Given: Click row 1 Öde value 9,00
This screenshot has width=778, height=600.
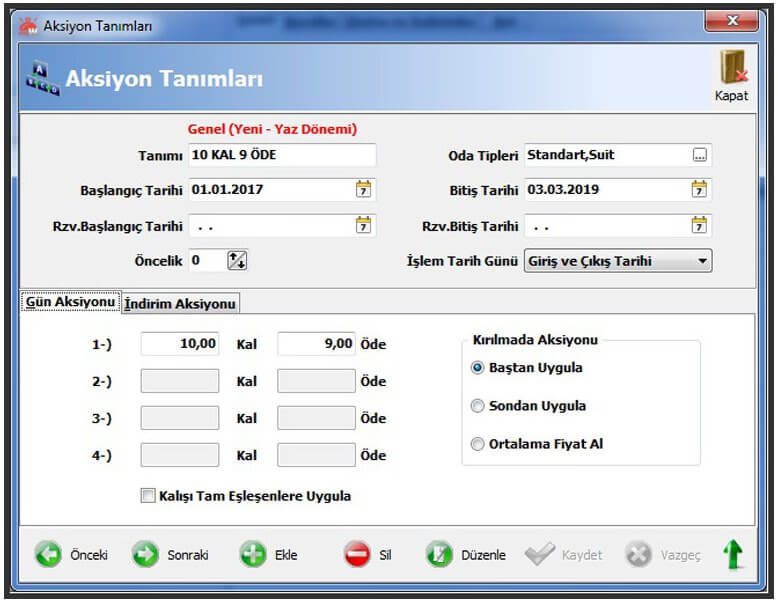Looking at the screenshot, I should [317, 343].
